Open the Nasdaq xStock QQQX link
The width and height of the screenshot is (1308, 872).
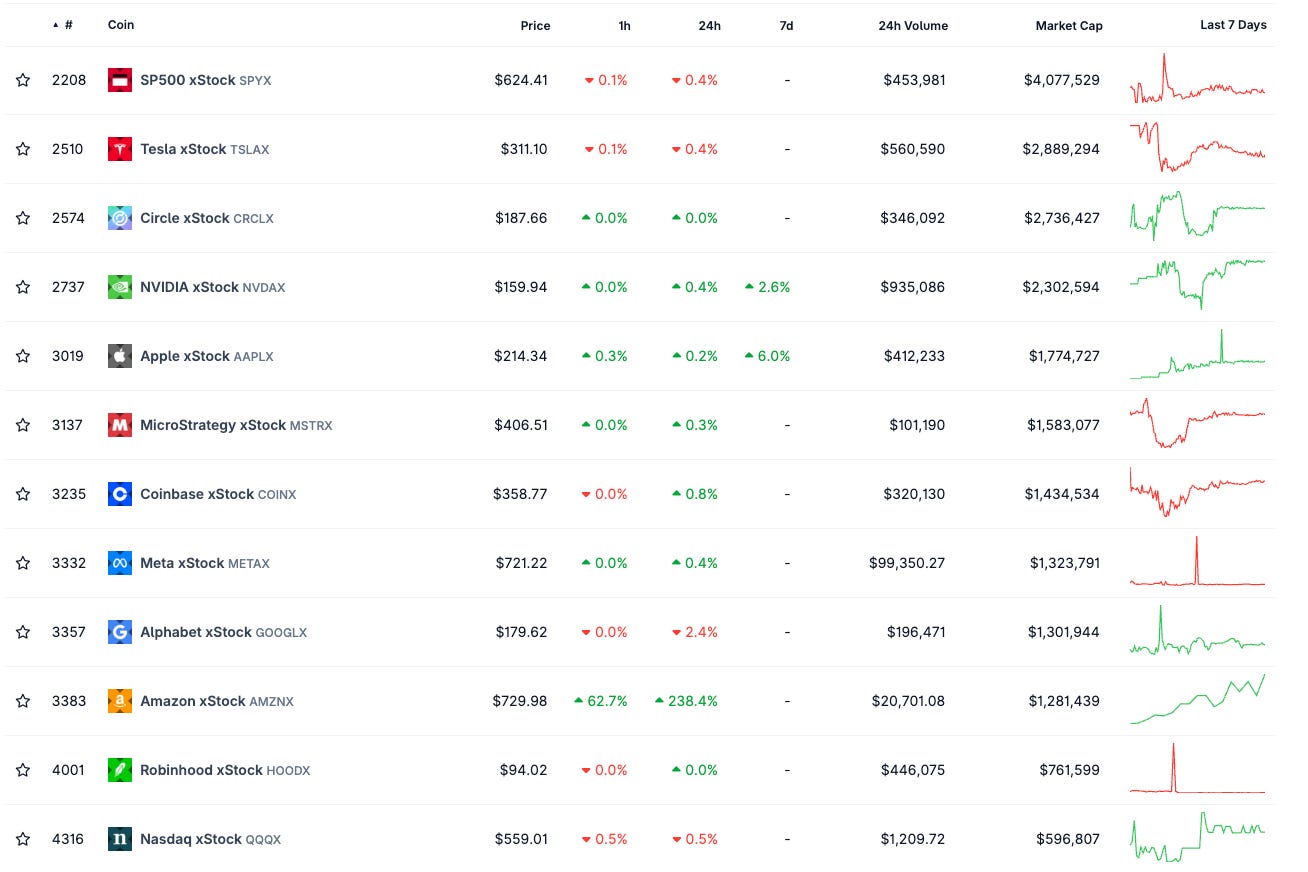[x=211, y=839]
